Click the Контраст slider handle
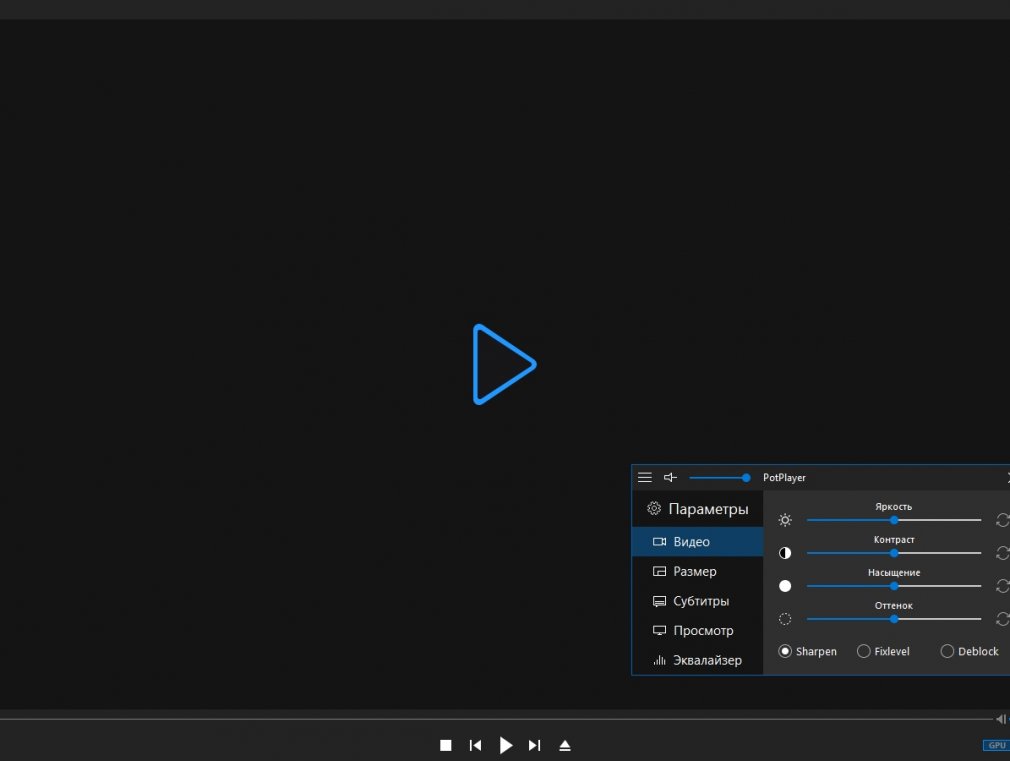Image resolution: width=1010 pixels, height=761 pixels. click(894, 553)
